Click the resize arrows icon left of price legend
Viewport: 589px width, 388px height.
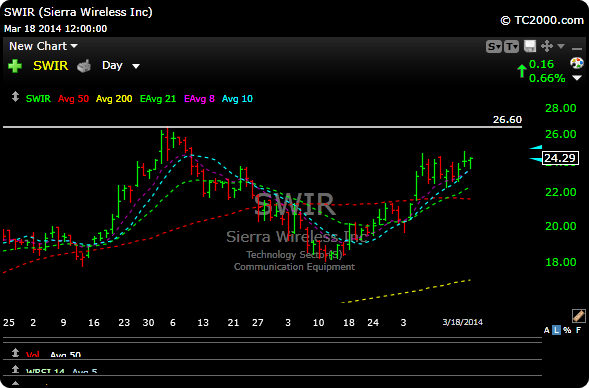[x=15, y=97]
